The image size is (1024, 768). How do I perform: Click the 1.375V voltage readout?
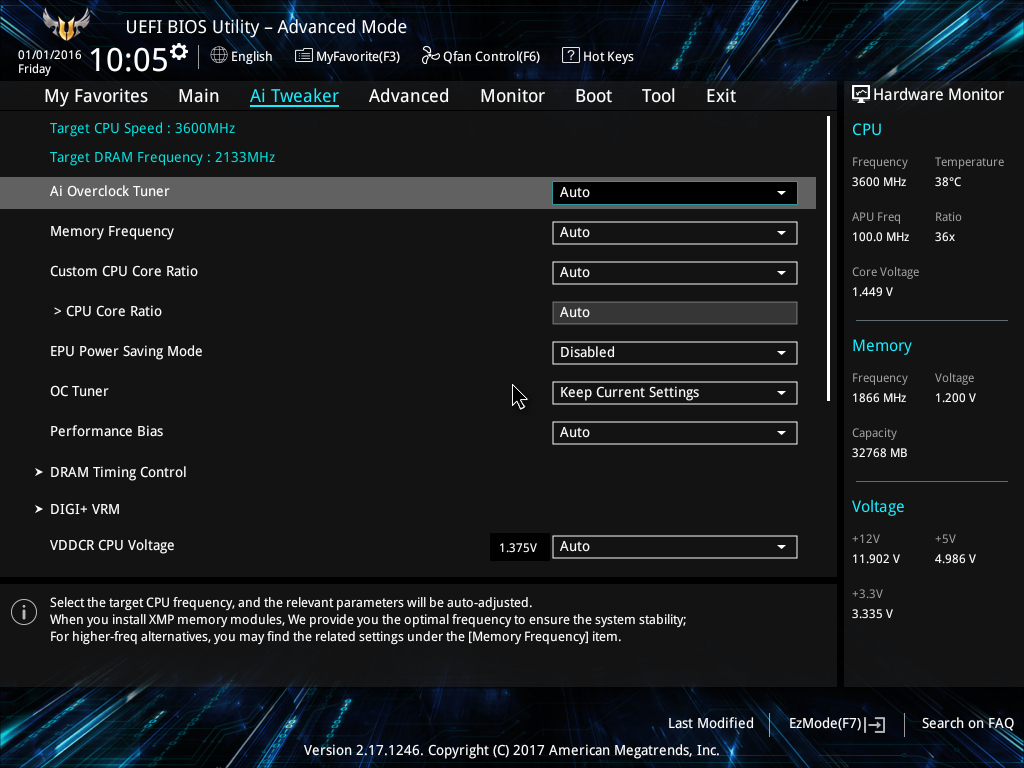(518, 547)
